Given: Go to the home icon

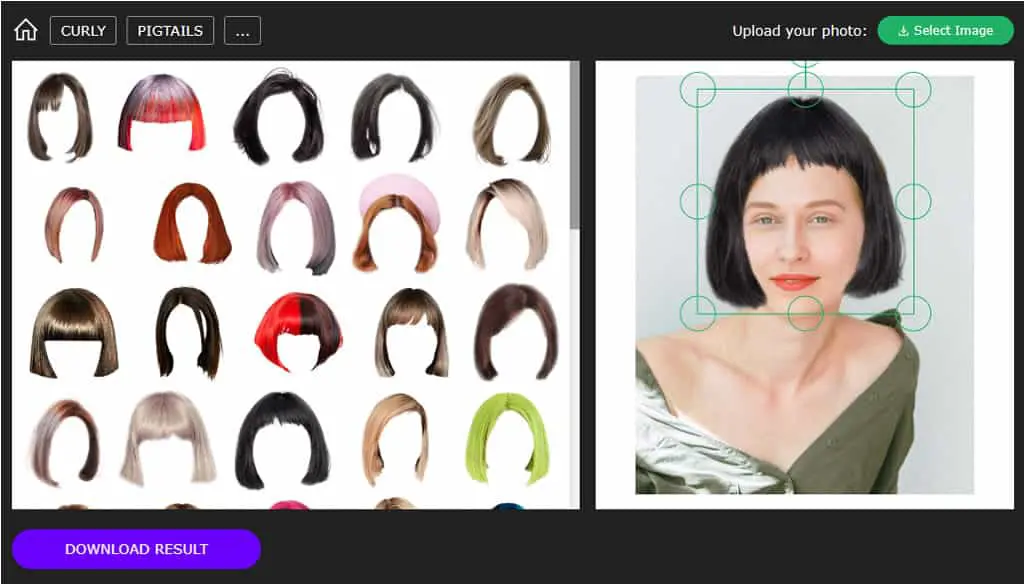Looking at the screenshot, I should (26, 30).
